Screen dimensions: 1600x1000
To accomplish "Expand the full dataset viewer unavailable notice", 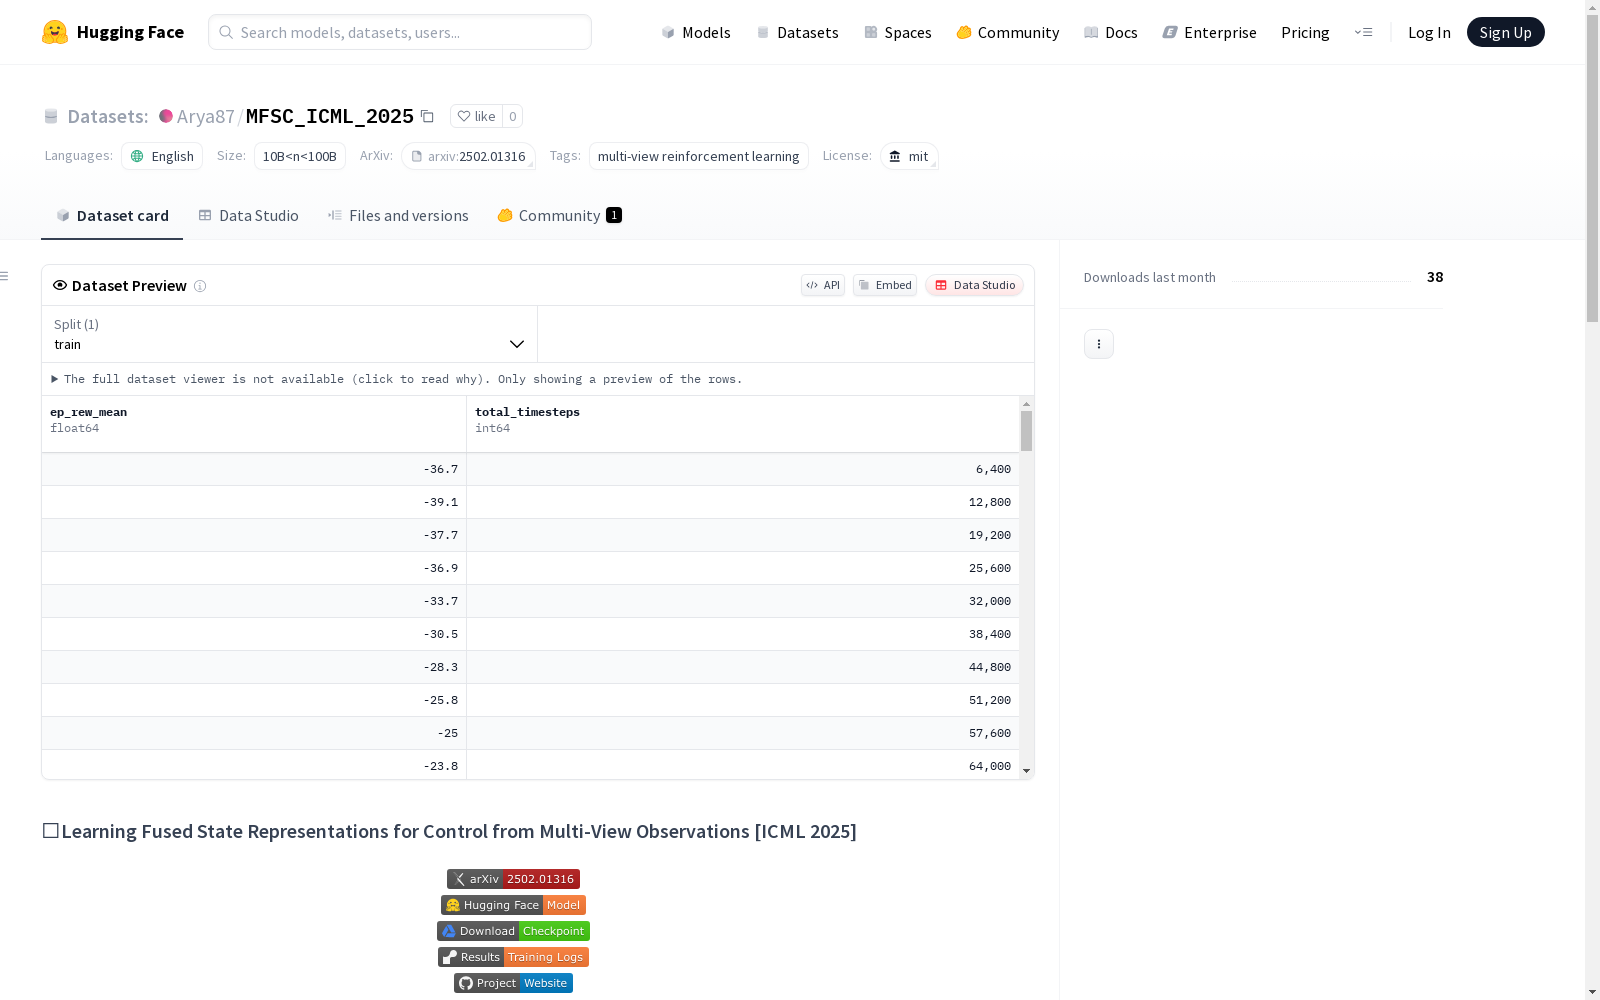I will 397,379.
